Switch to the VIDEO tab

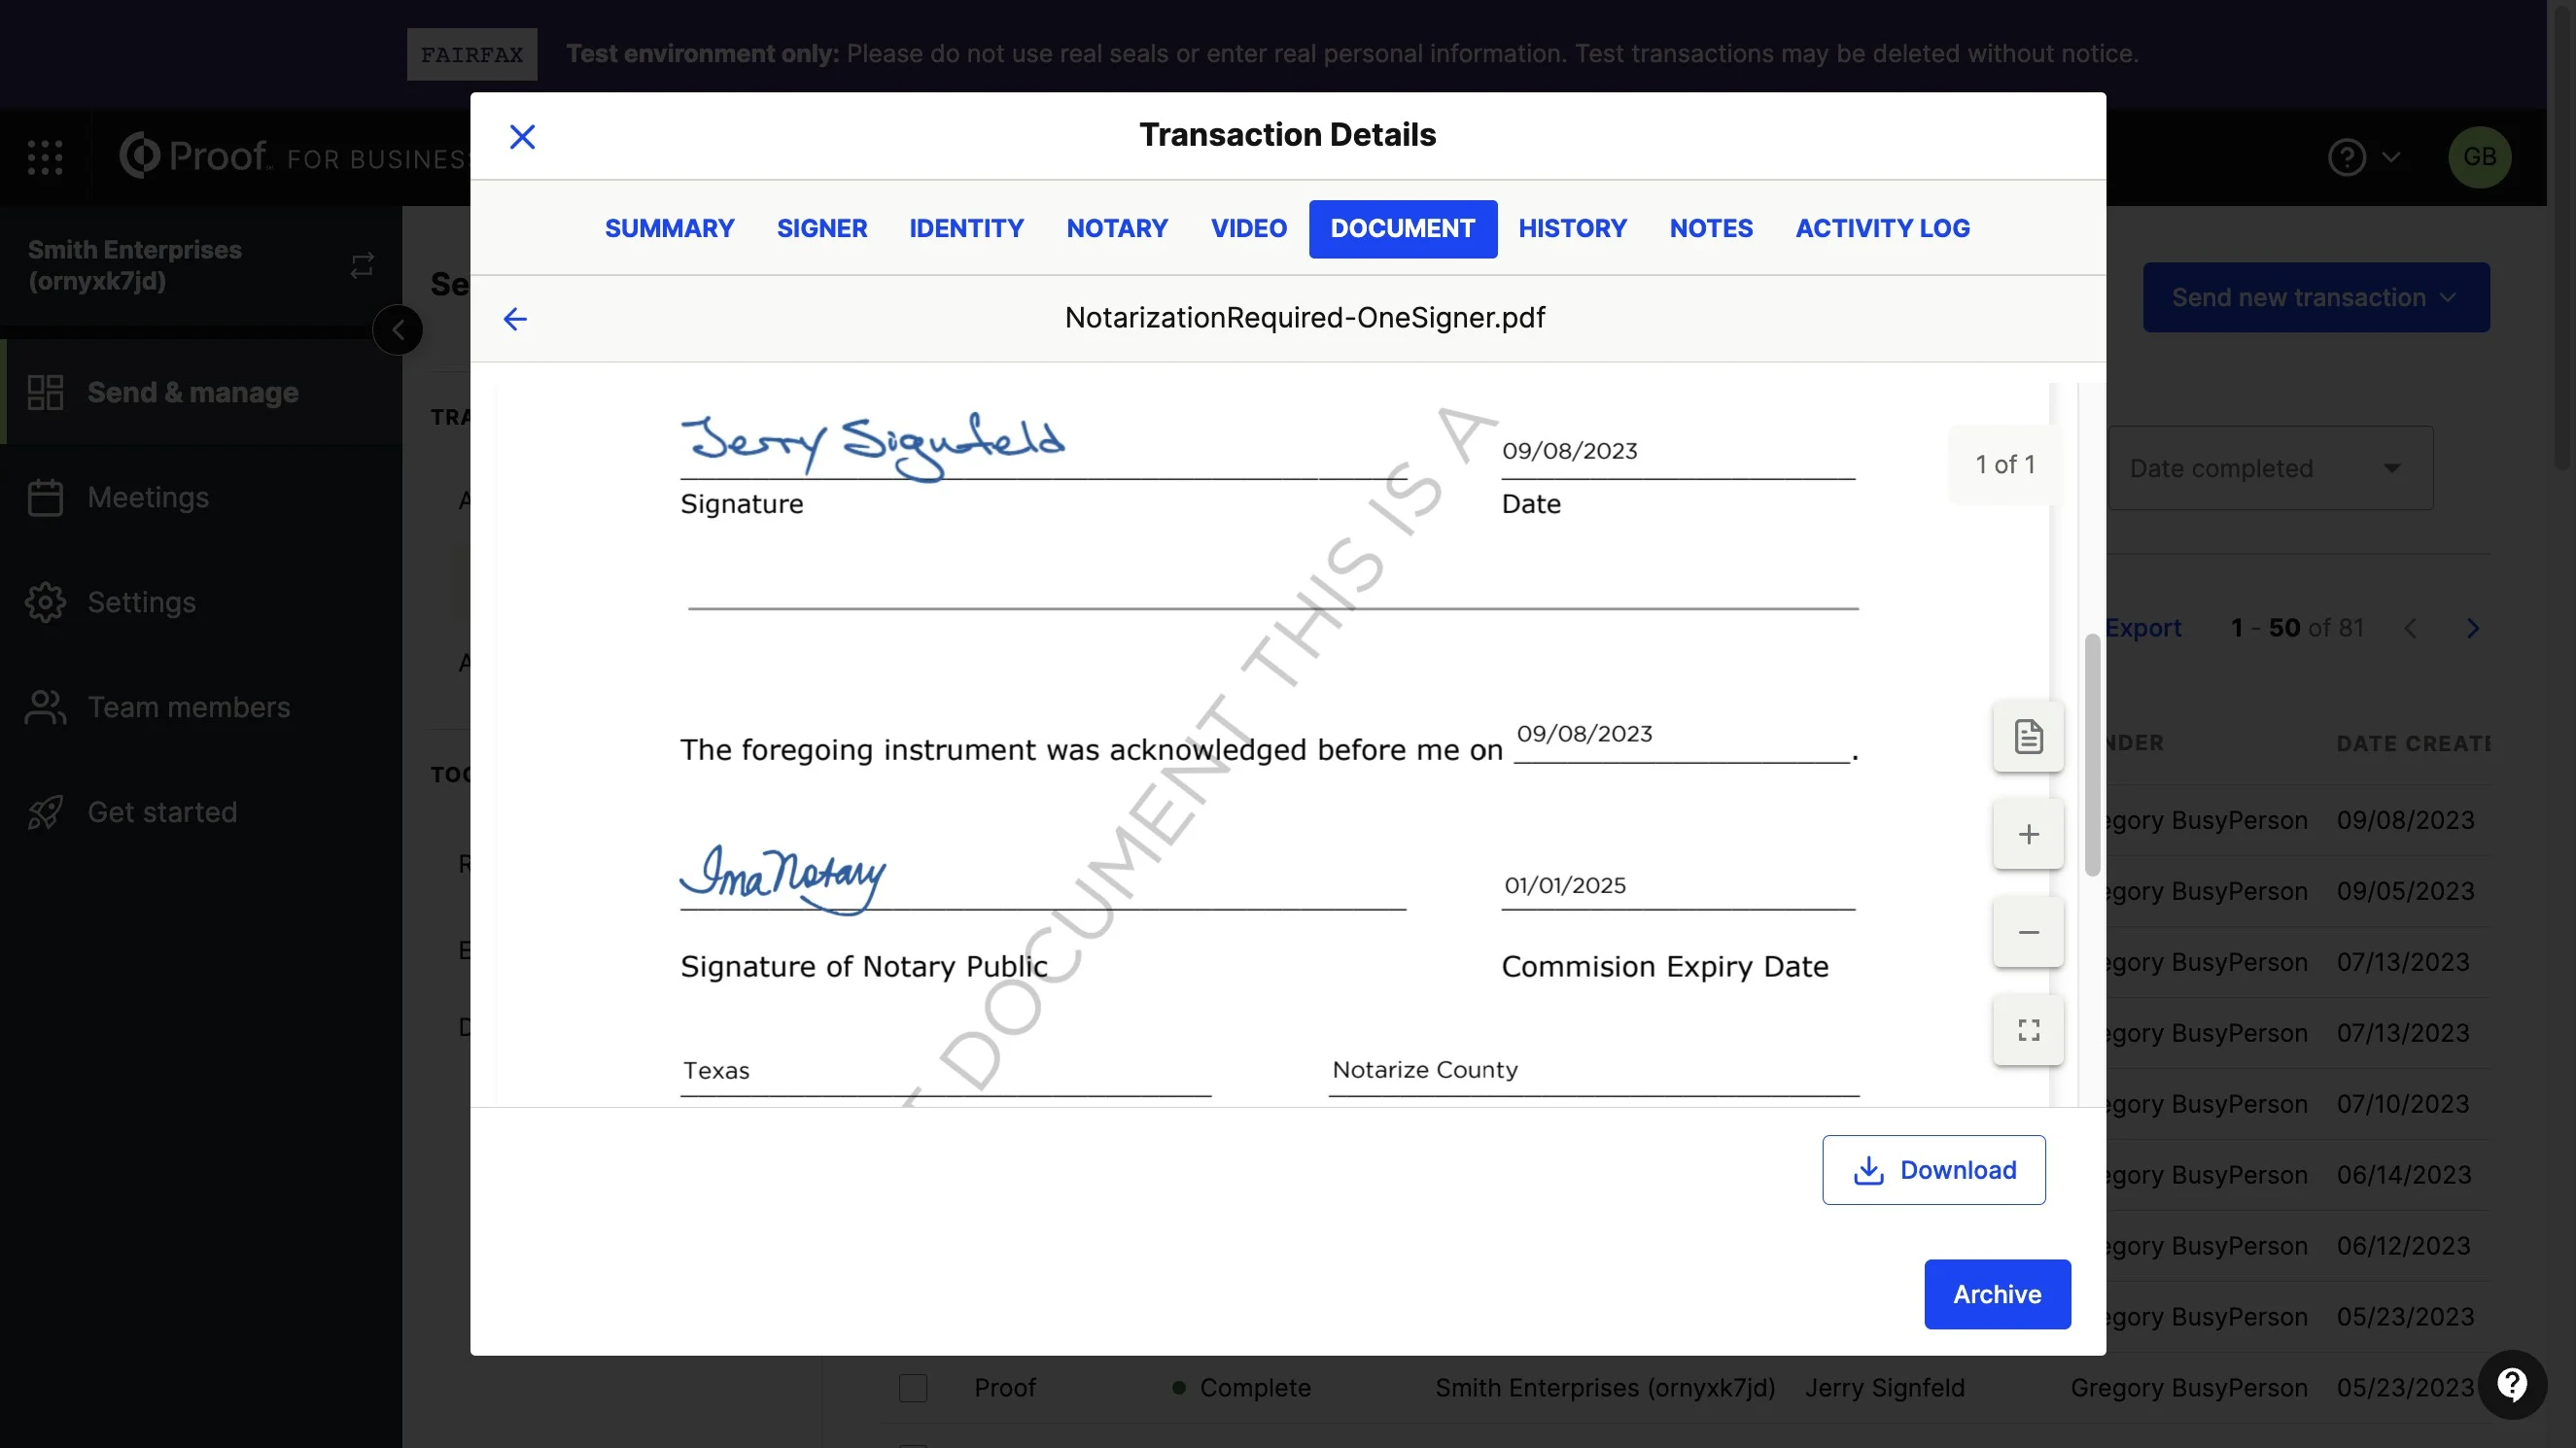click(1248, 229)
